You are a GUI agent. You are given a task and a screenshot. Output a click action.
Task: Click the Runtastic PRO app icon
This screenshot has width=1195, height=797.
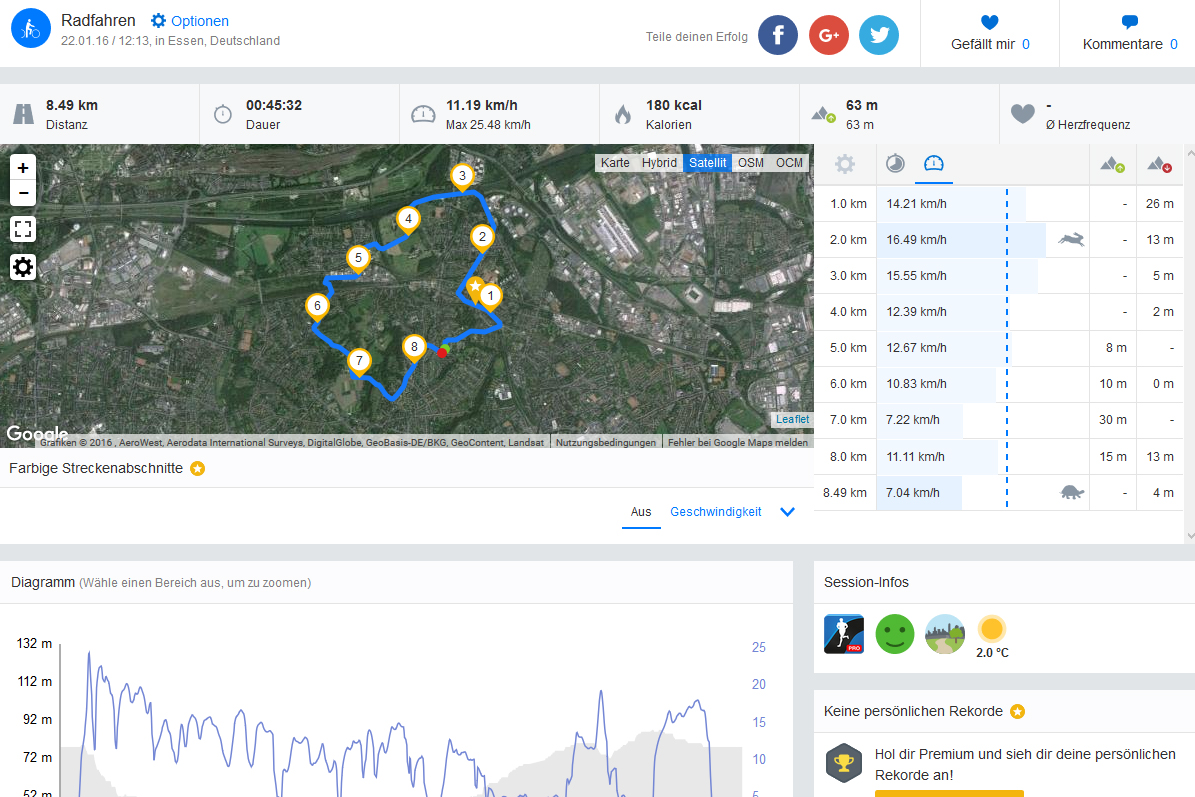click(x=844, y=634)
